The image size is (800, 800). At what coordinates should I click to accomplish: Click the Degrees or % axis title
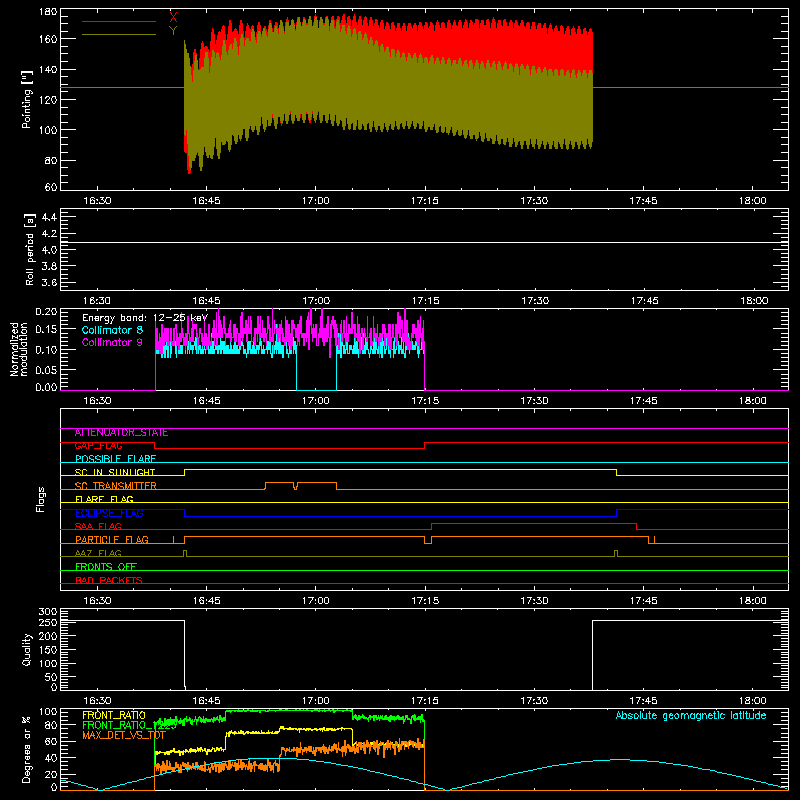[x=27, y=750]
